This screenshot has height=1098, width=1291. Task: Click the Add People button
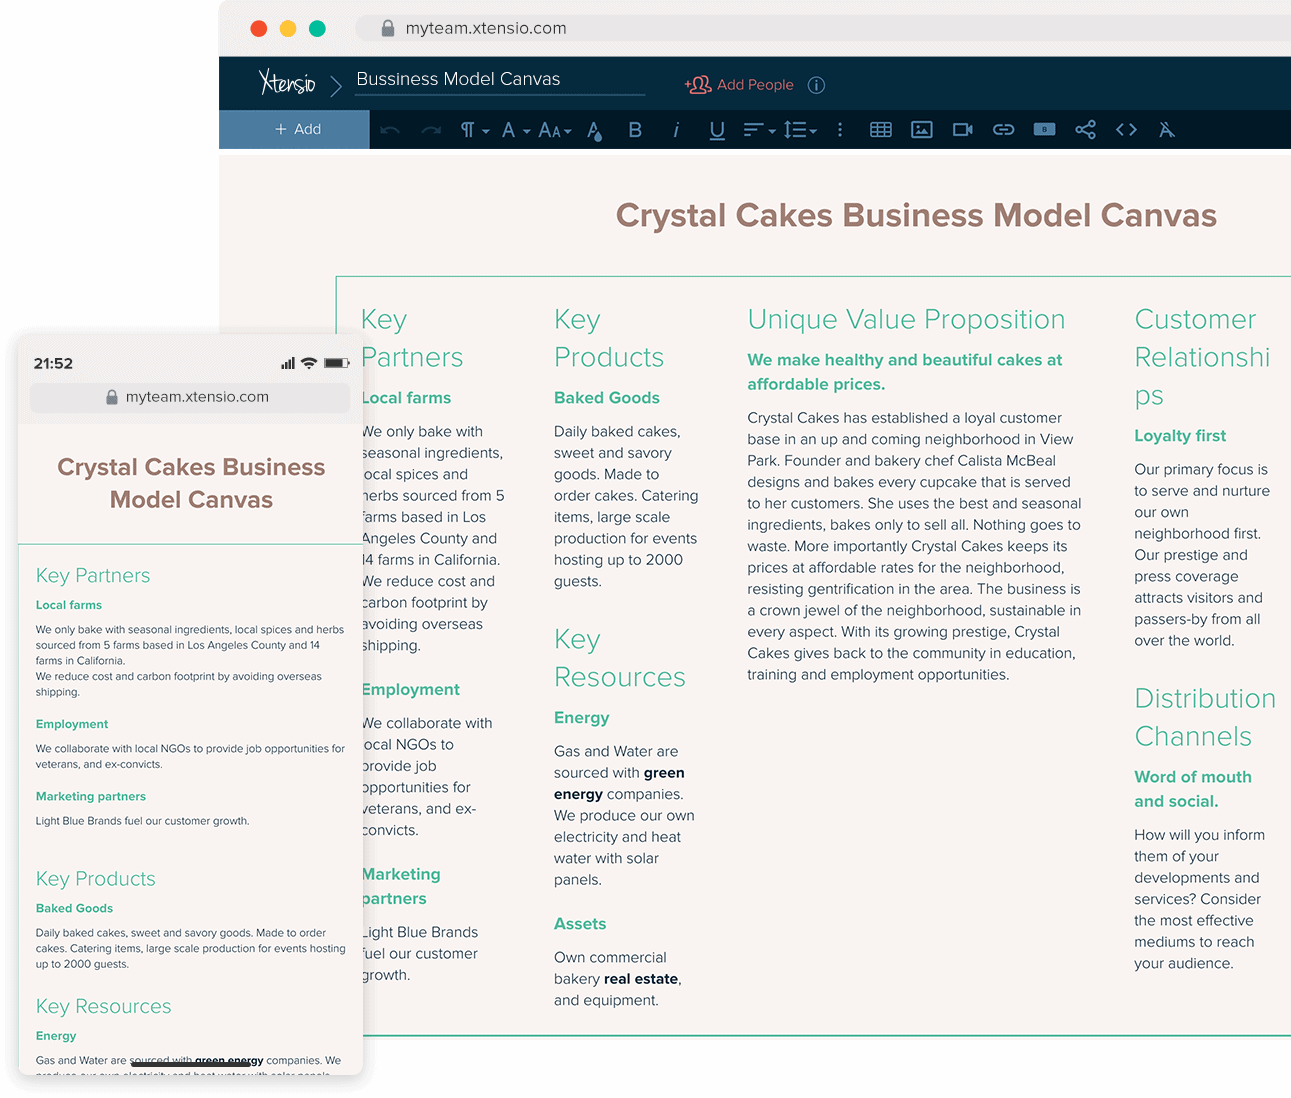point(740,84)
